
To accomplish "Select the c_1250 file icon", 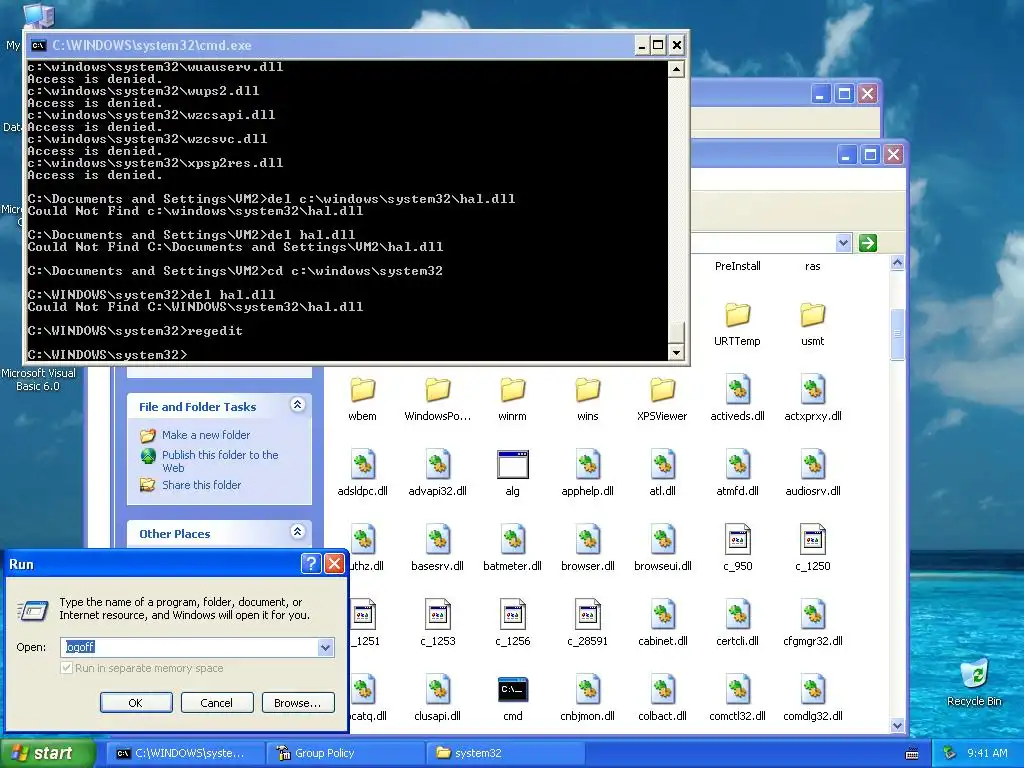I will 812,539.
